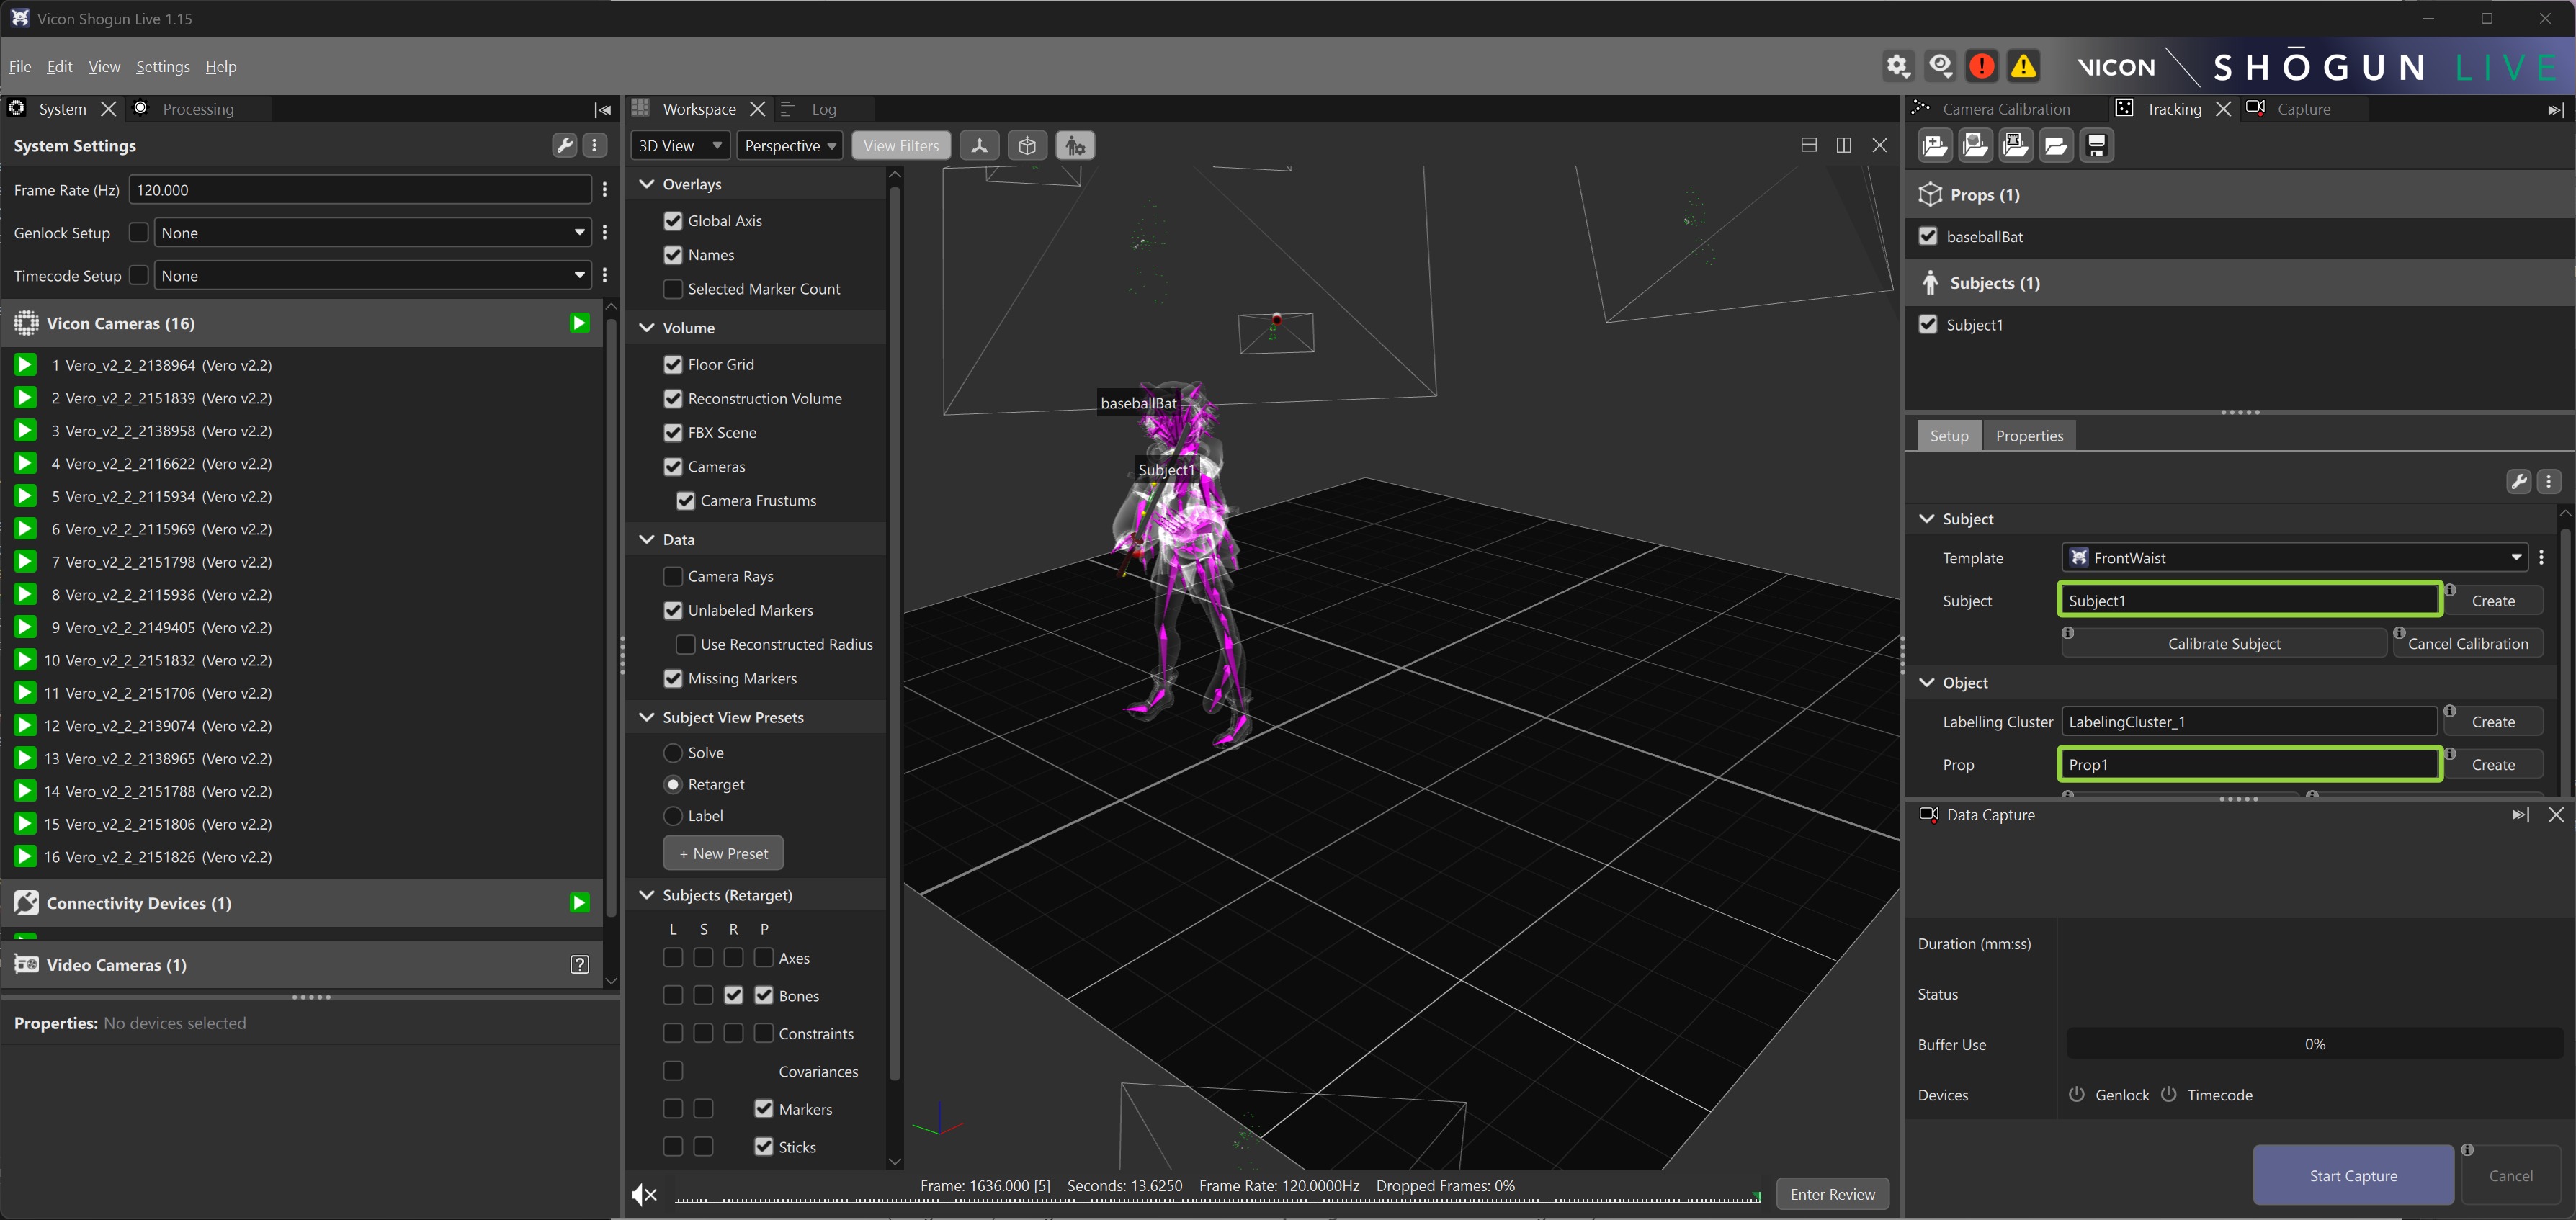Screen dimensions: 2576x1220
Task: Click the cube icon in the workspace toolbar
Action: [x=1027, y=146]
